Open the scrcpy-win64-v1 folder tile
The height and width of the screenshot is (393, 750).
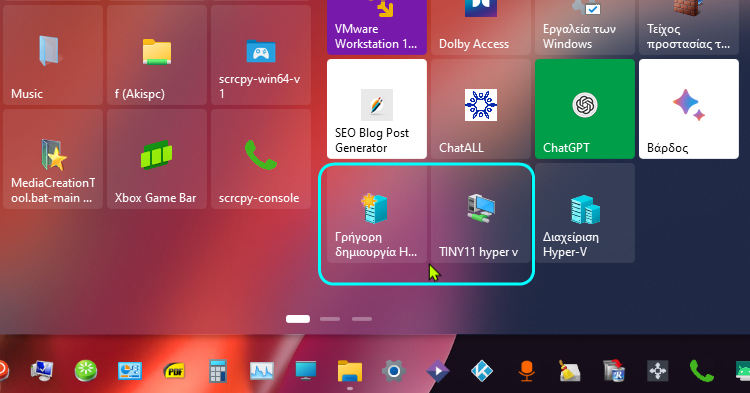click(x=261, y=55)
